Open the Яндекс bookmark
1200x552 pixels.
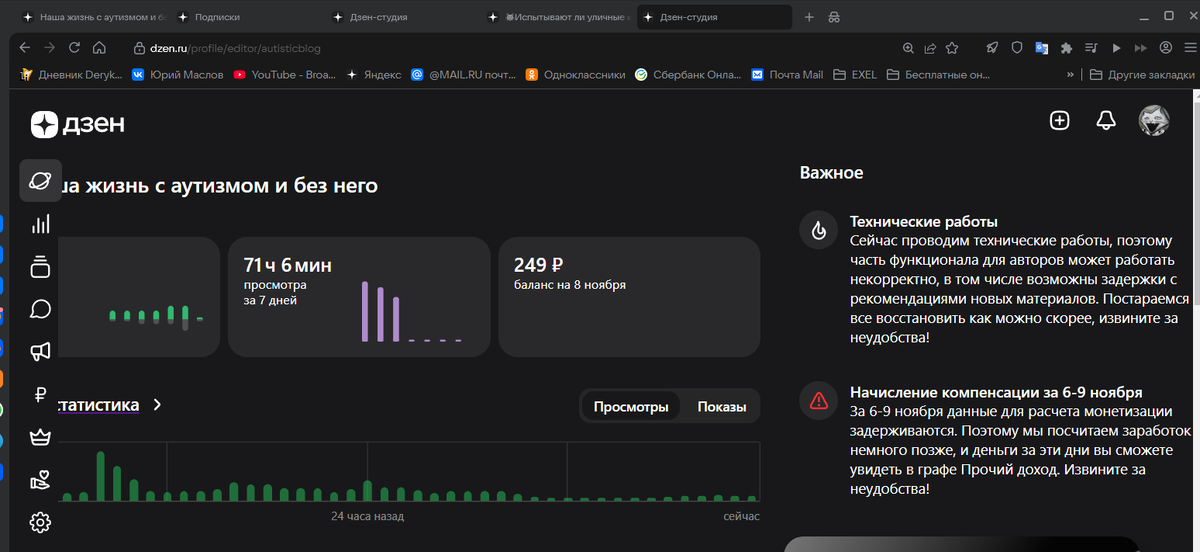click(x=374, y=74)
